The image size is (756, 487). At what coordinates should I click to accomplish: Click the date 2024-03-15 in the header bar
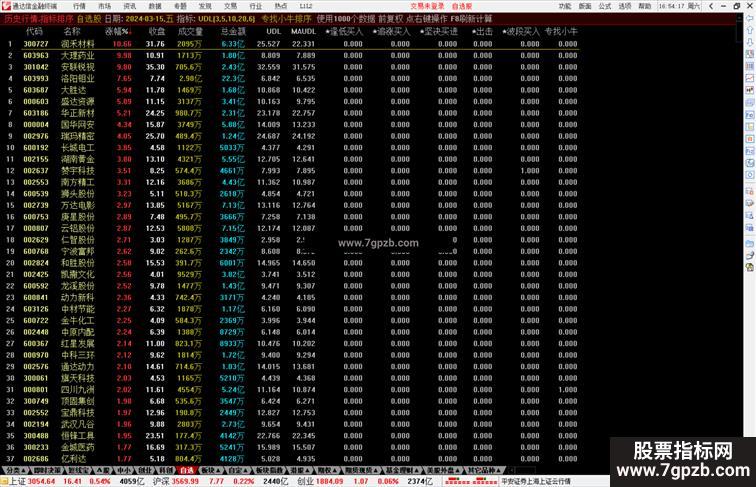click(143, 19)
